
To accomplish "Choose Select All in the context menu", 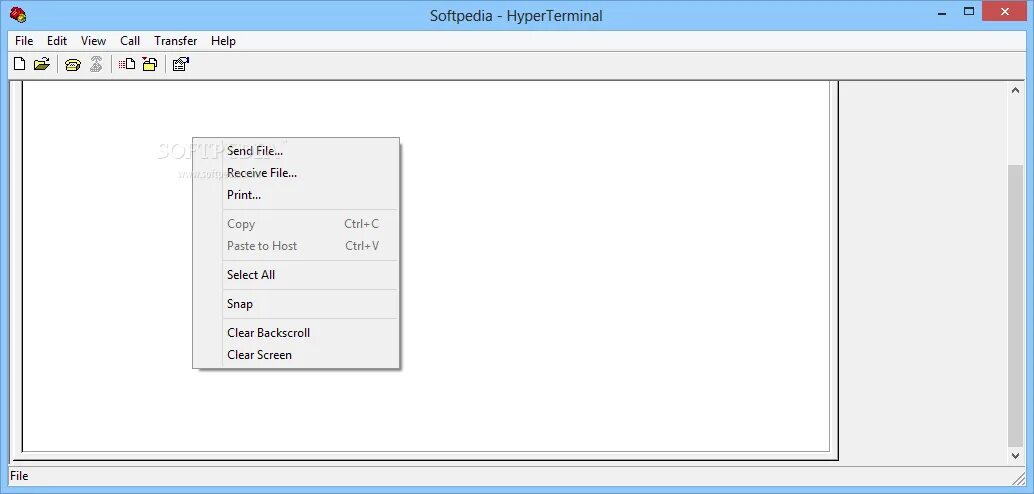I will point(296,274).
